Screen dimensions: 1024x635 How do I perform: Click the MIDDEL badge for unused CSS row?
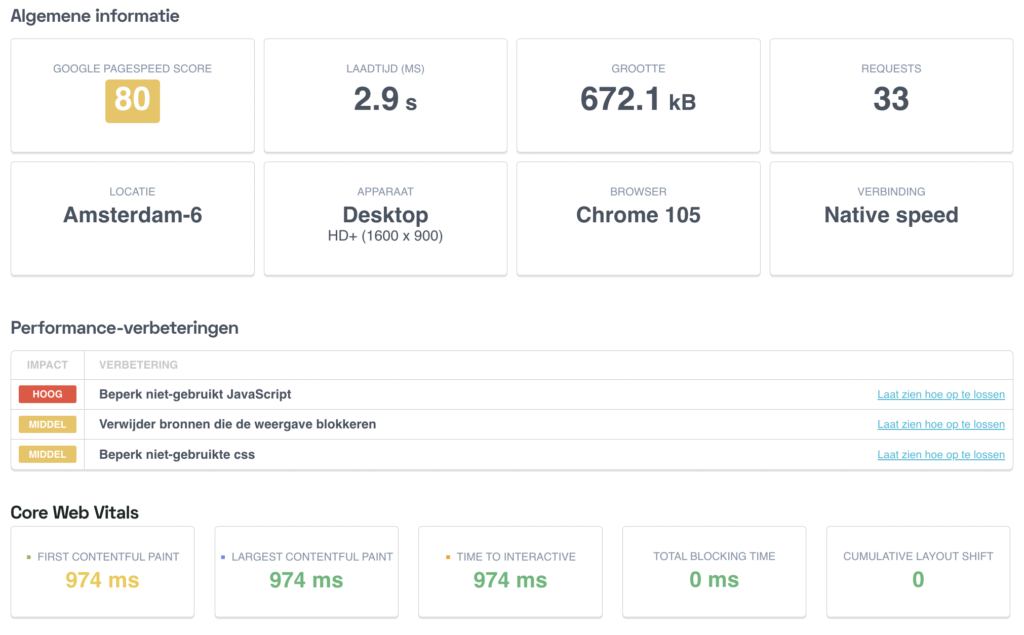click(47, 454)
